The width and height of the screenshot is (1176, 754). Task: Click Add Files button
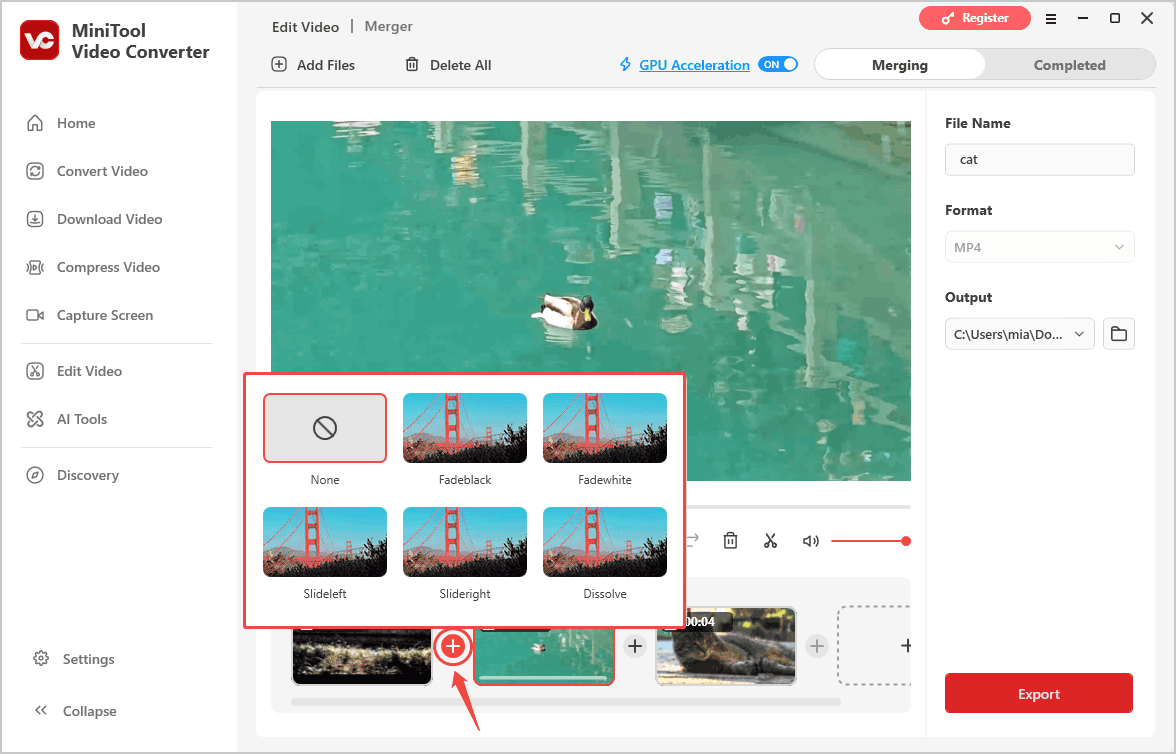[313, 65]
